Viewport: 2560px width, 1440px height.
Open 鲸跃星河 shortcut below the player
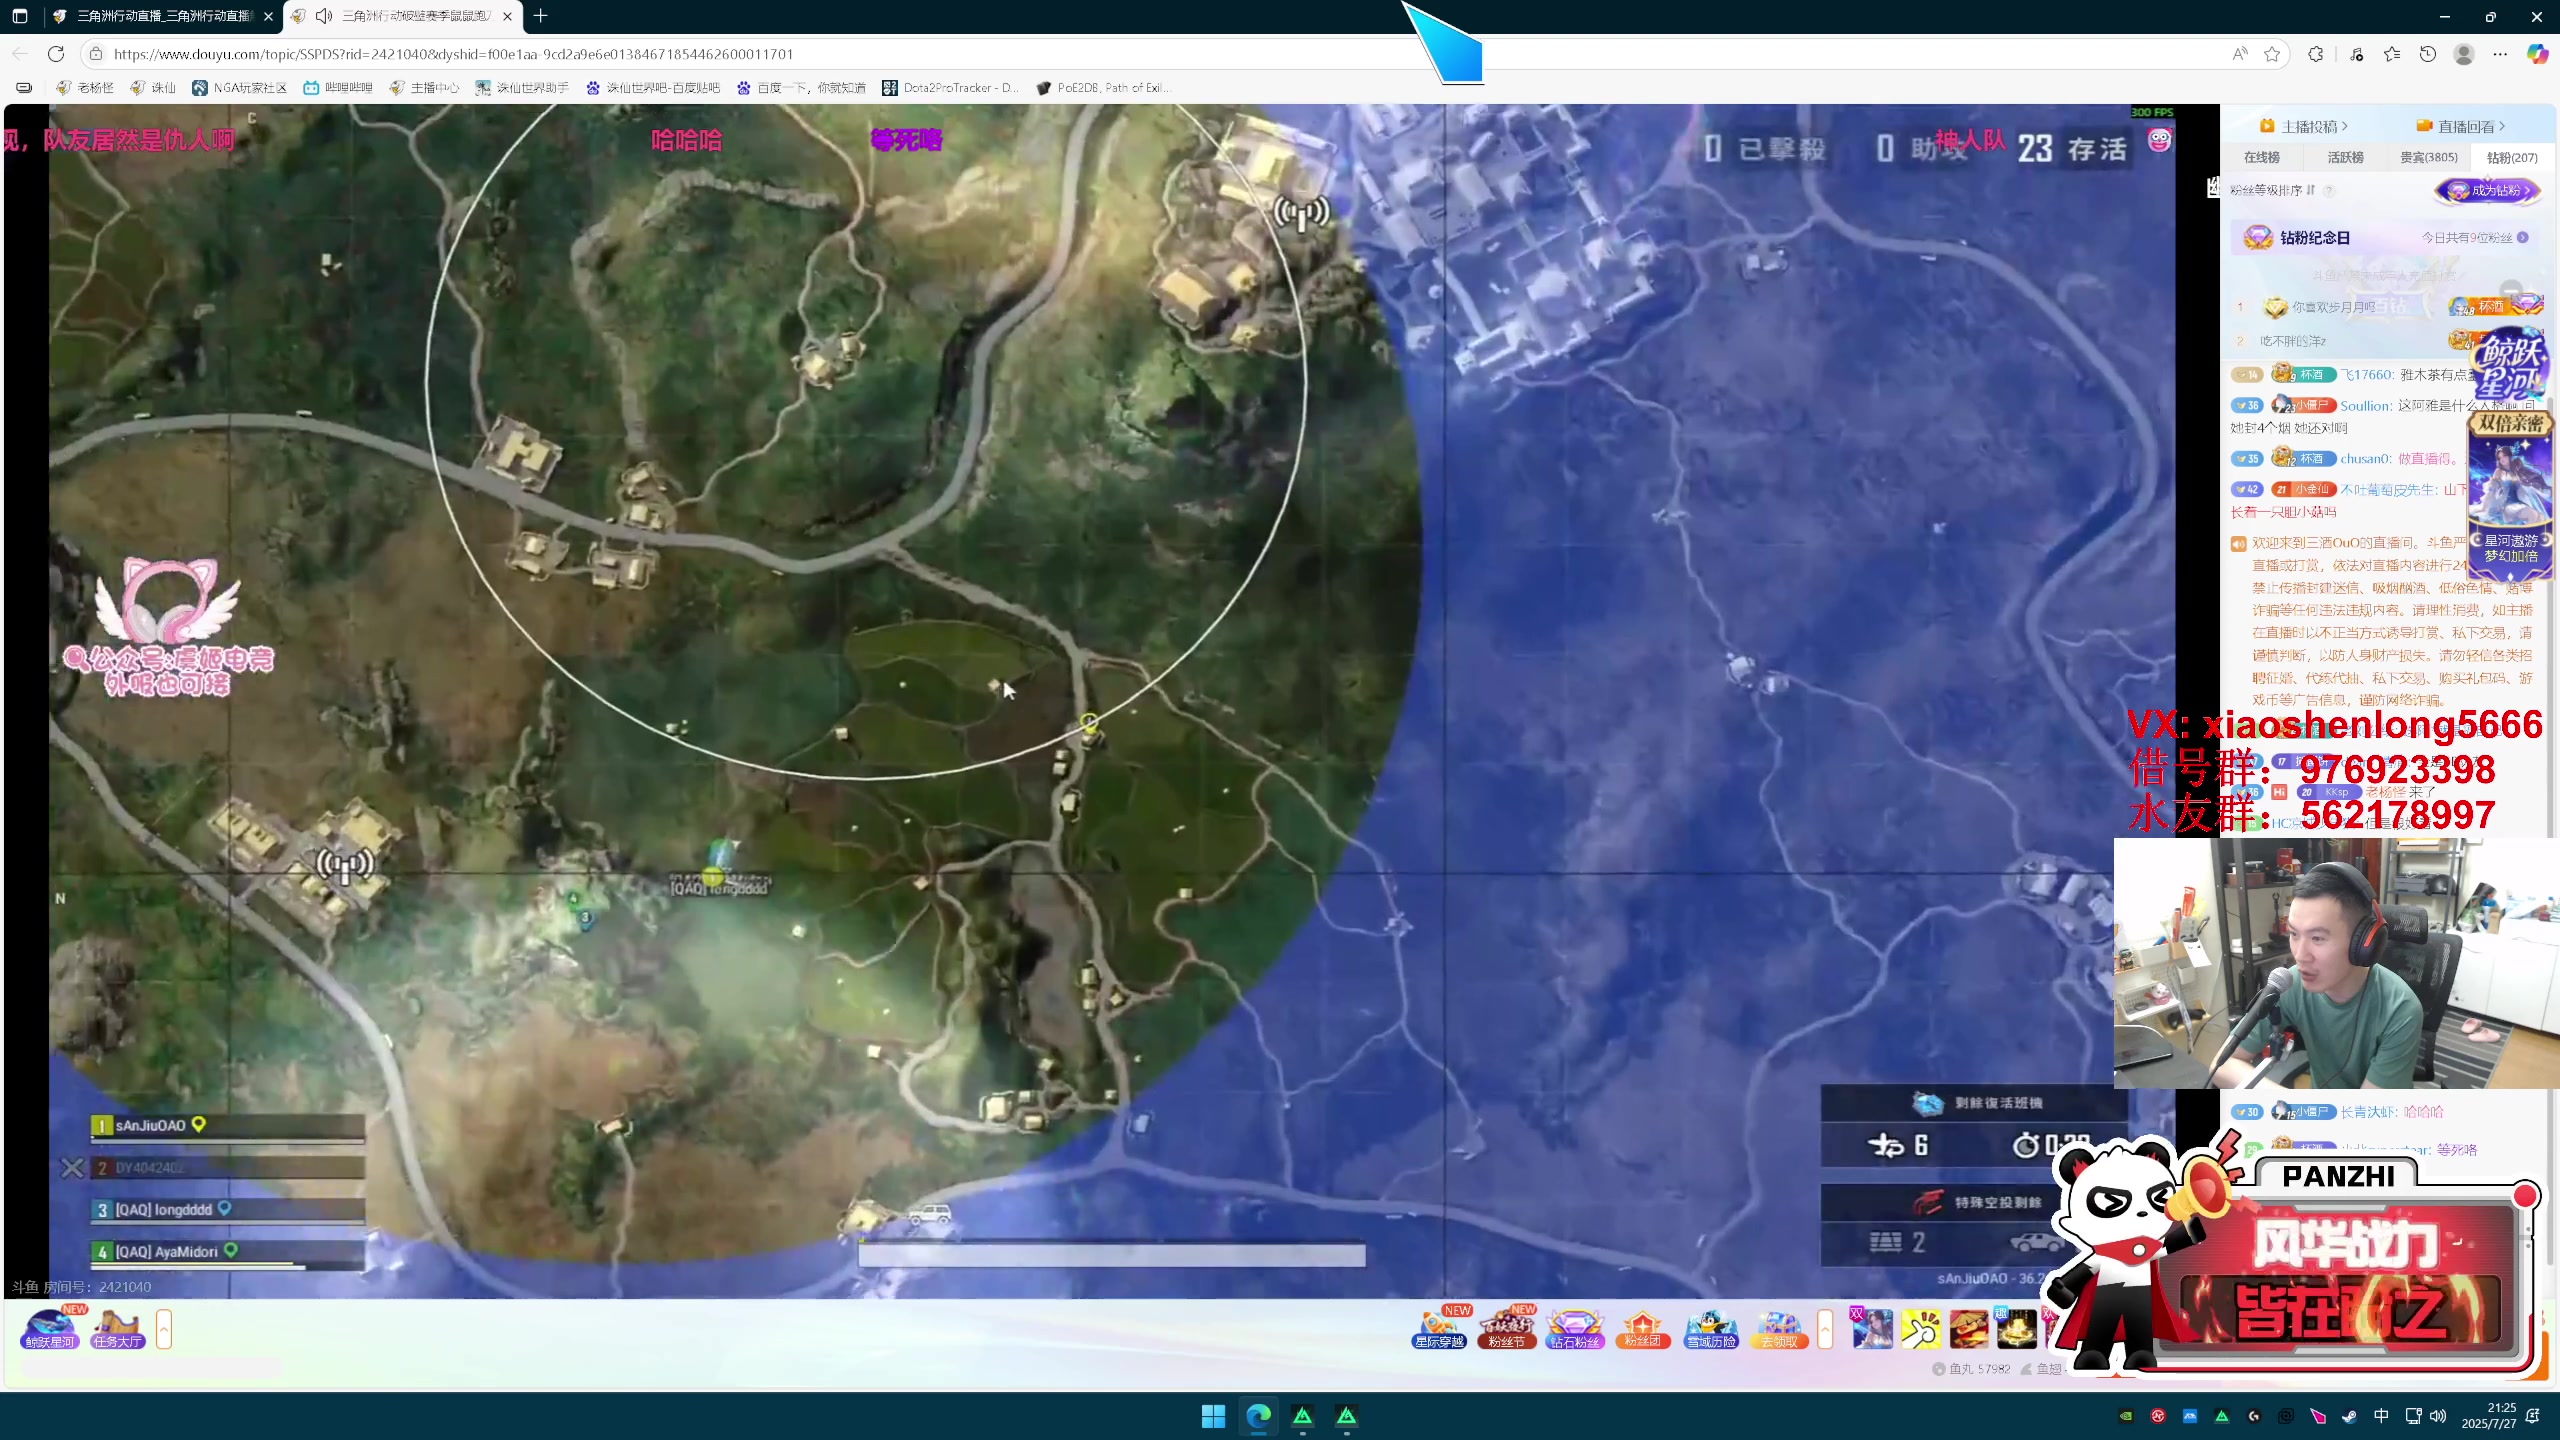(50, 1330)
